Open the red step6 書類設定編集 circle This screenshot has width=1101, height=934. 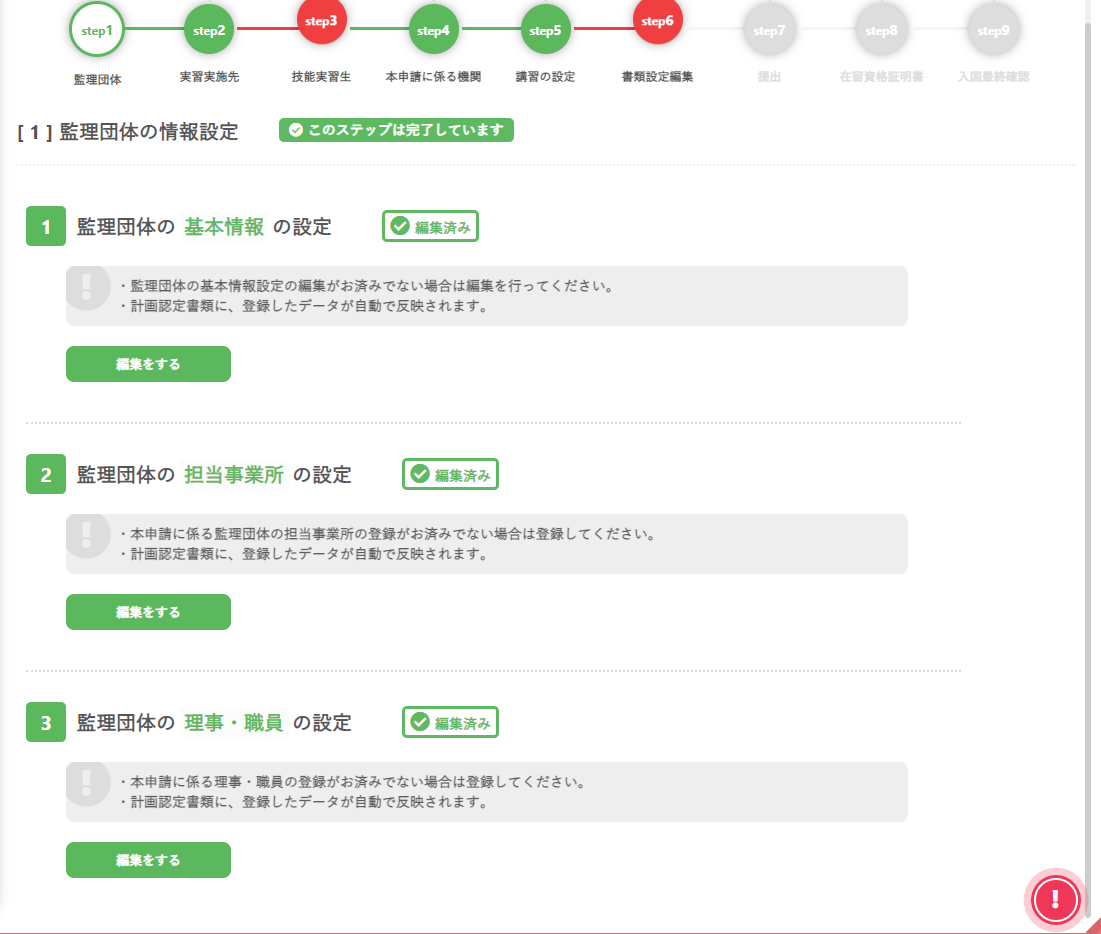click(658, 22)
